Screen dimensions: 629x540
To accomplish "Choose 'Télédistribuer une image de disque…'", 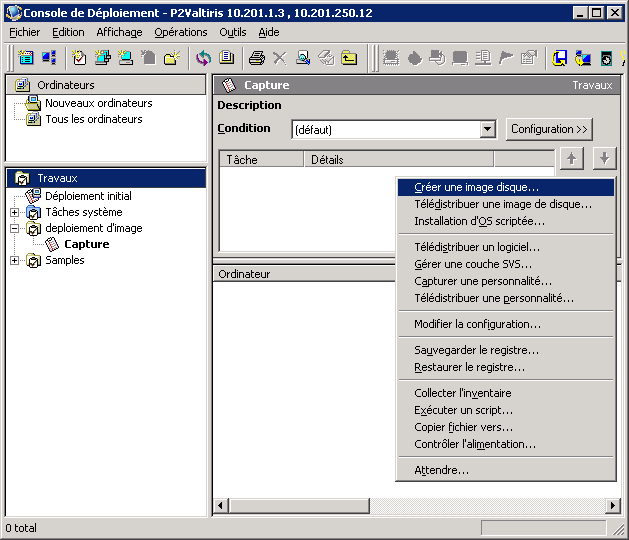I will point(506,204).
